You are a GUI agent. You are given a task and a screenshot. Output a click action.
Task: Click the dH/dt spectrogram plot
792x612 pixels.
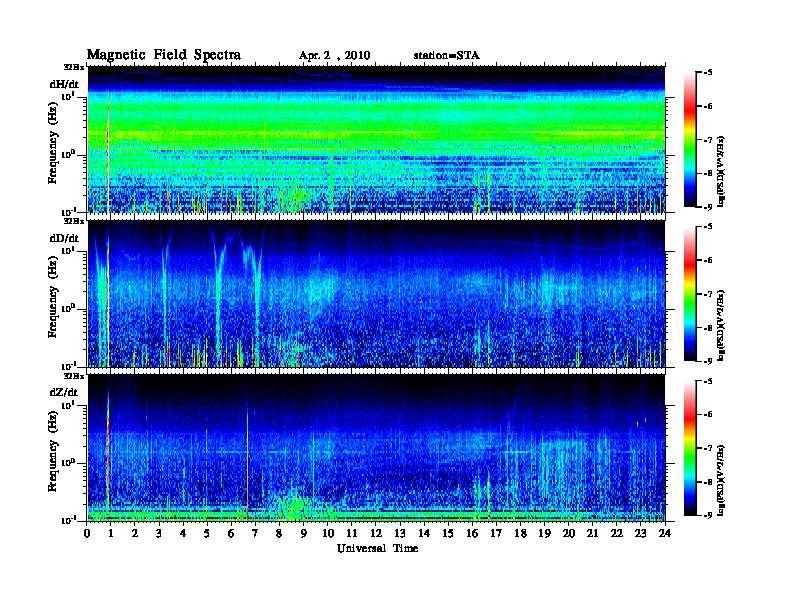pyautogui.click(x=377, y=139)
